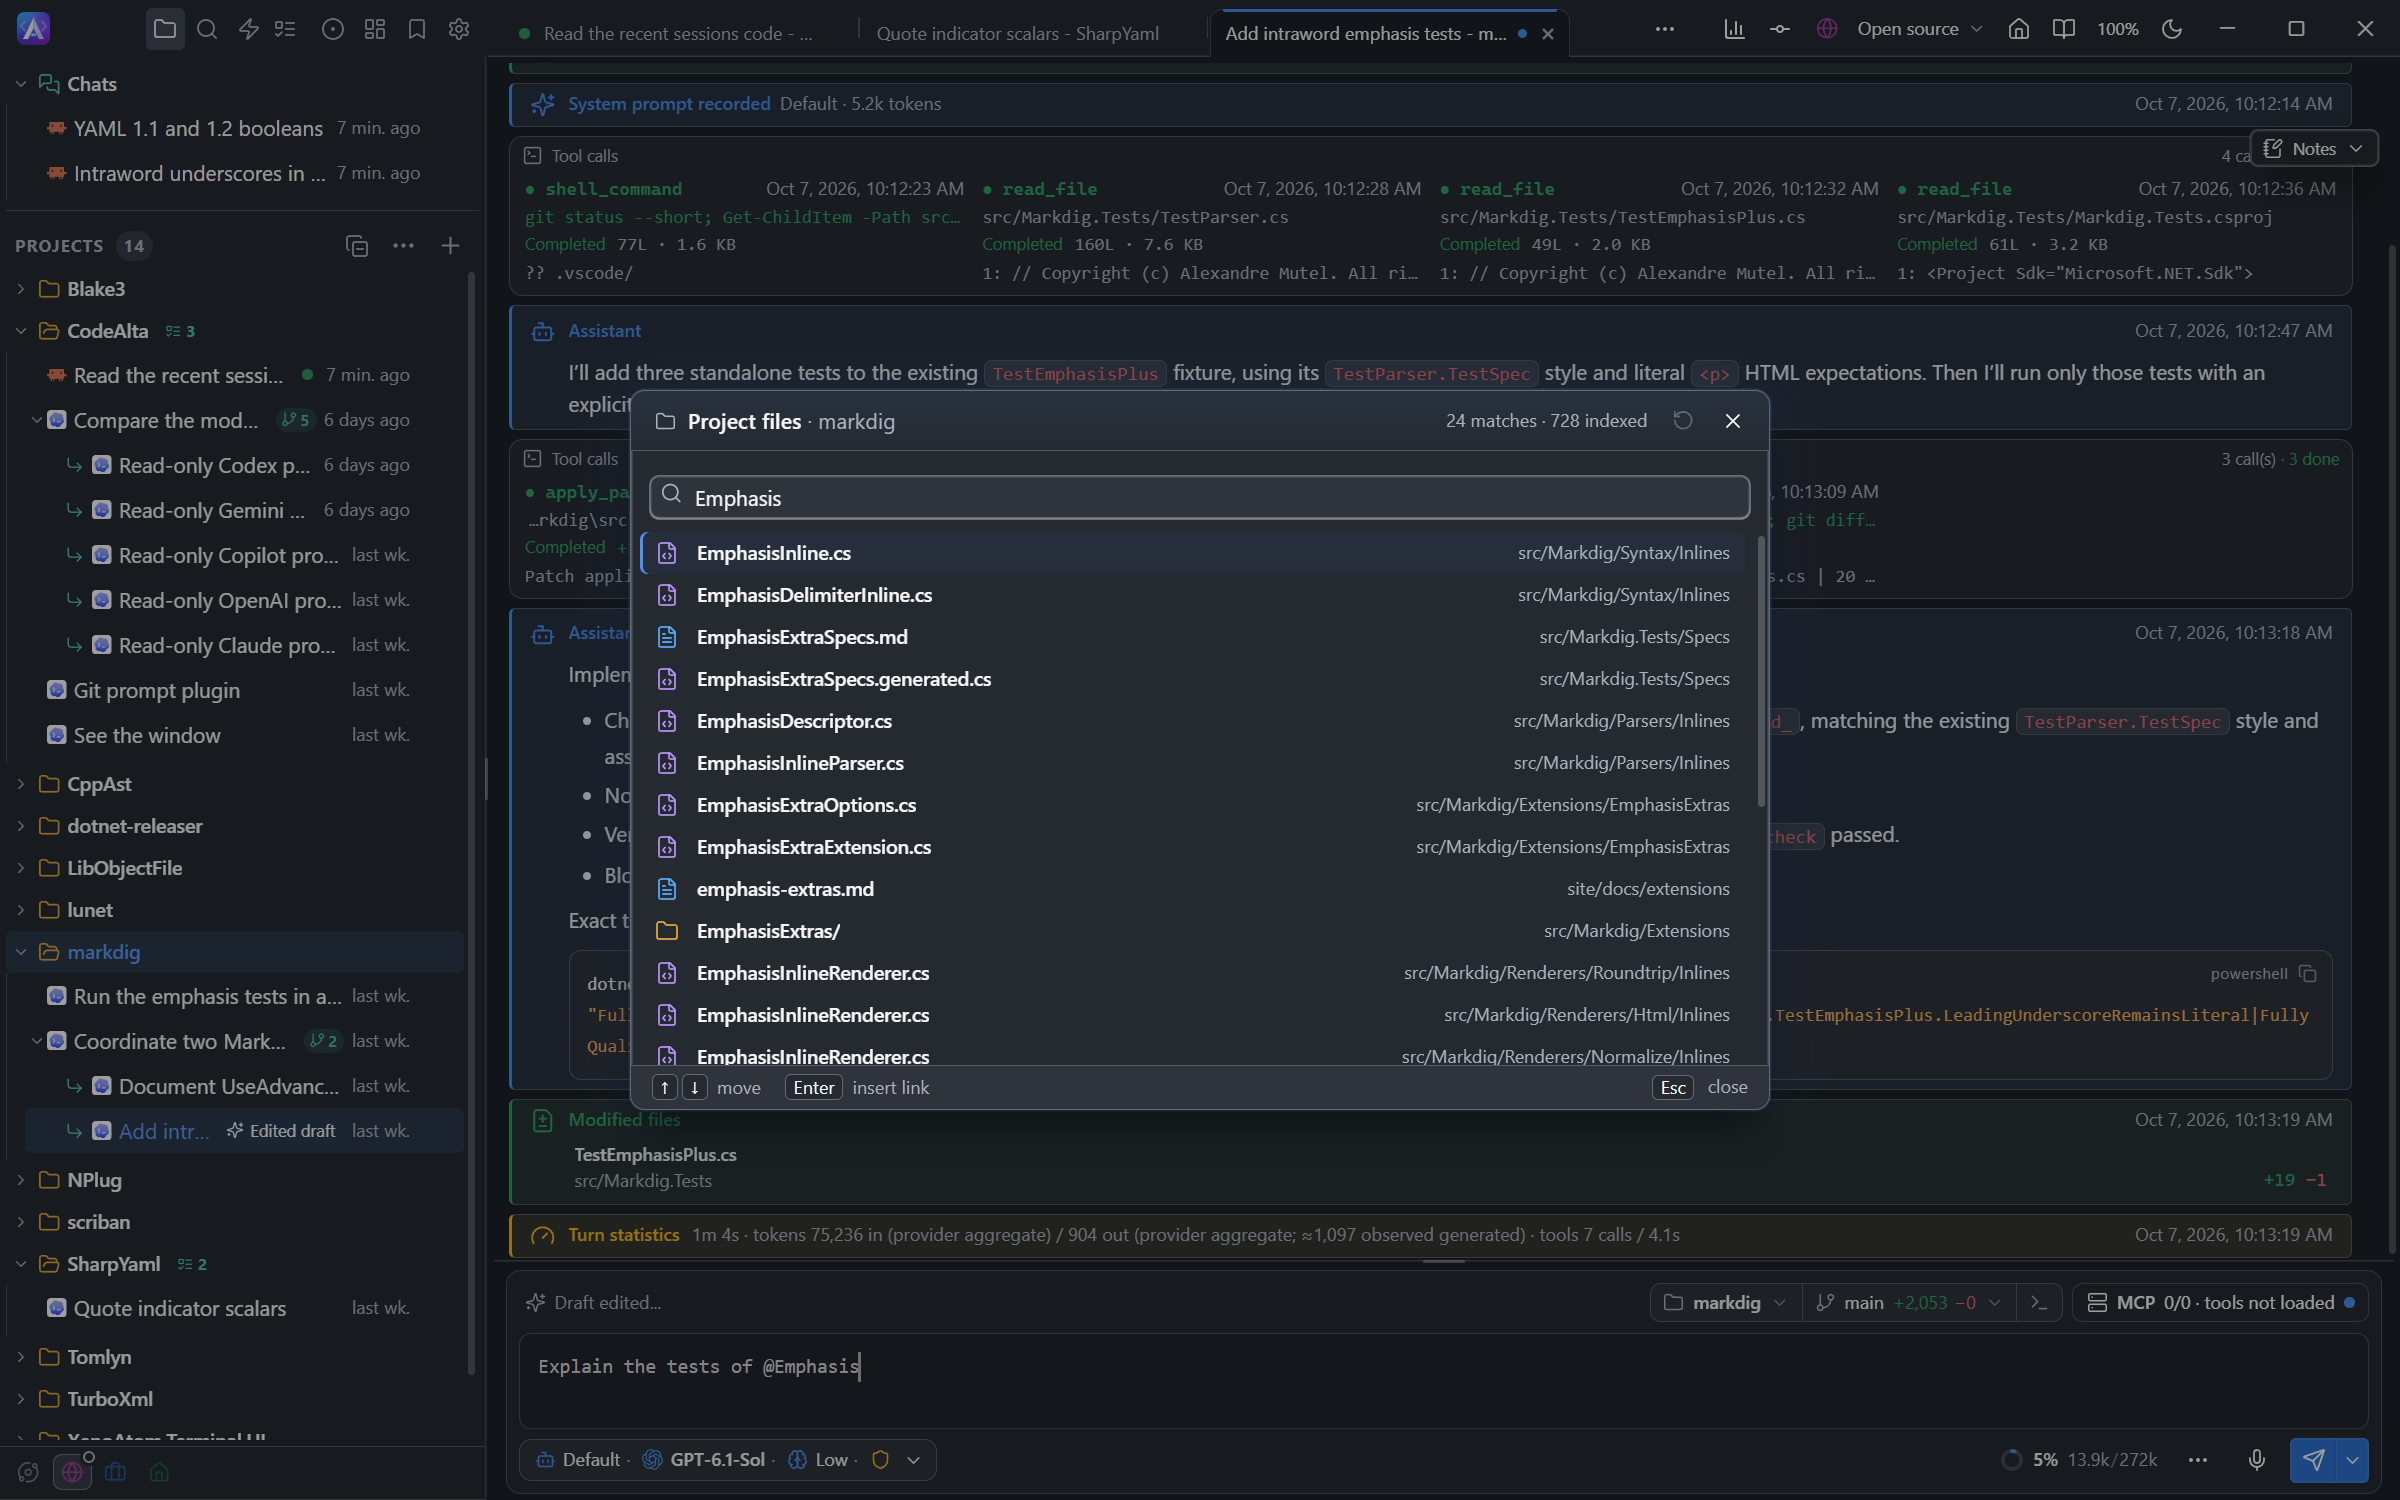The width and height of the screenshot is (2400, 1500).
Task: Click the home icon in title bar
Action: 2018,29
